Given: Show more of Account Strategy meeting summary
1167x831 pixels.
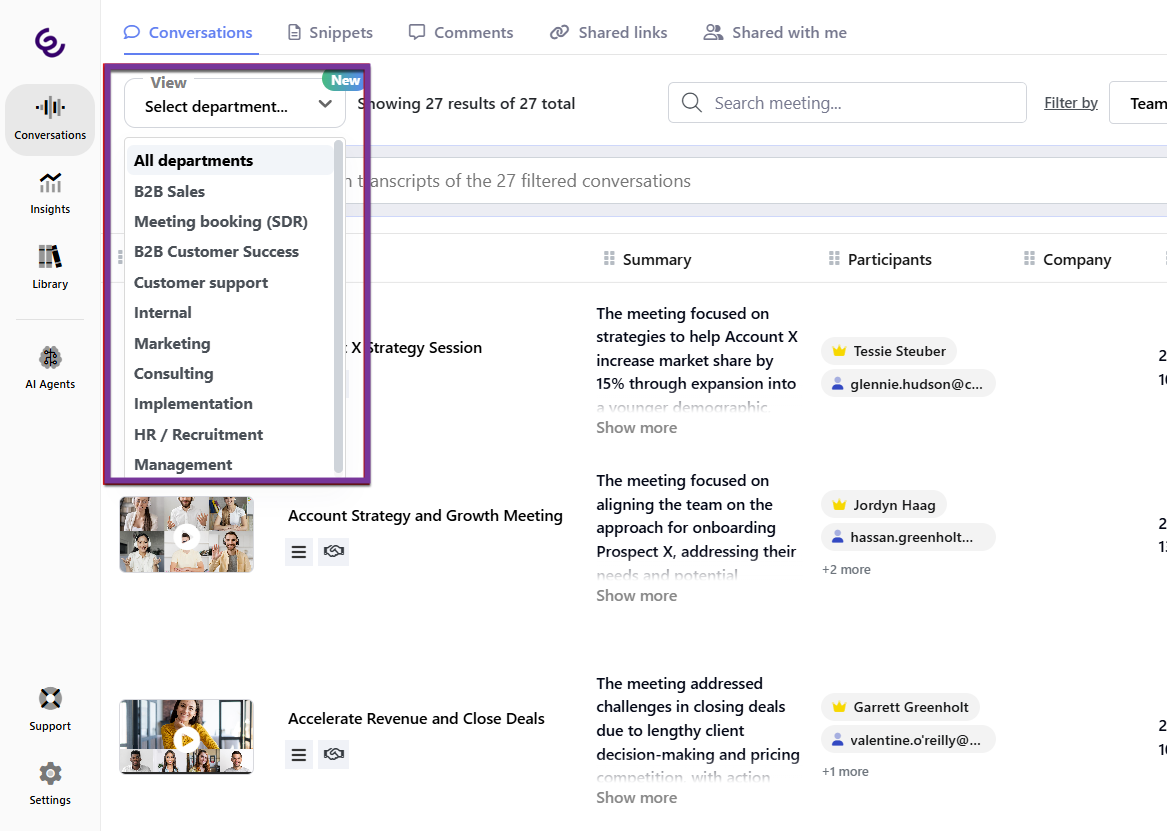Looking at the screenshot, I should 636,595.
